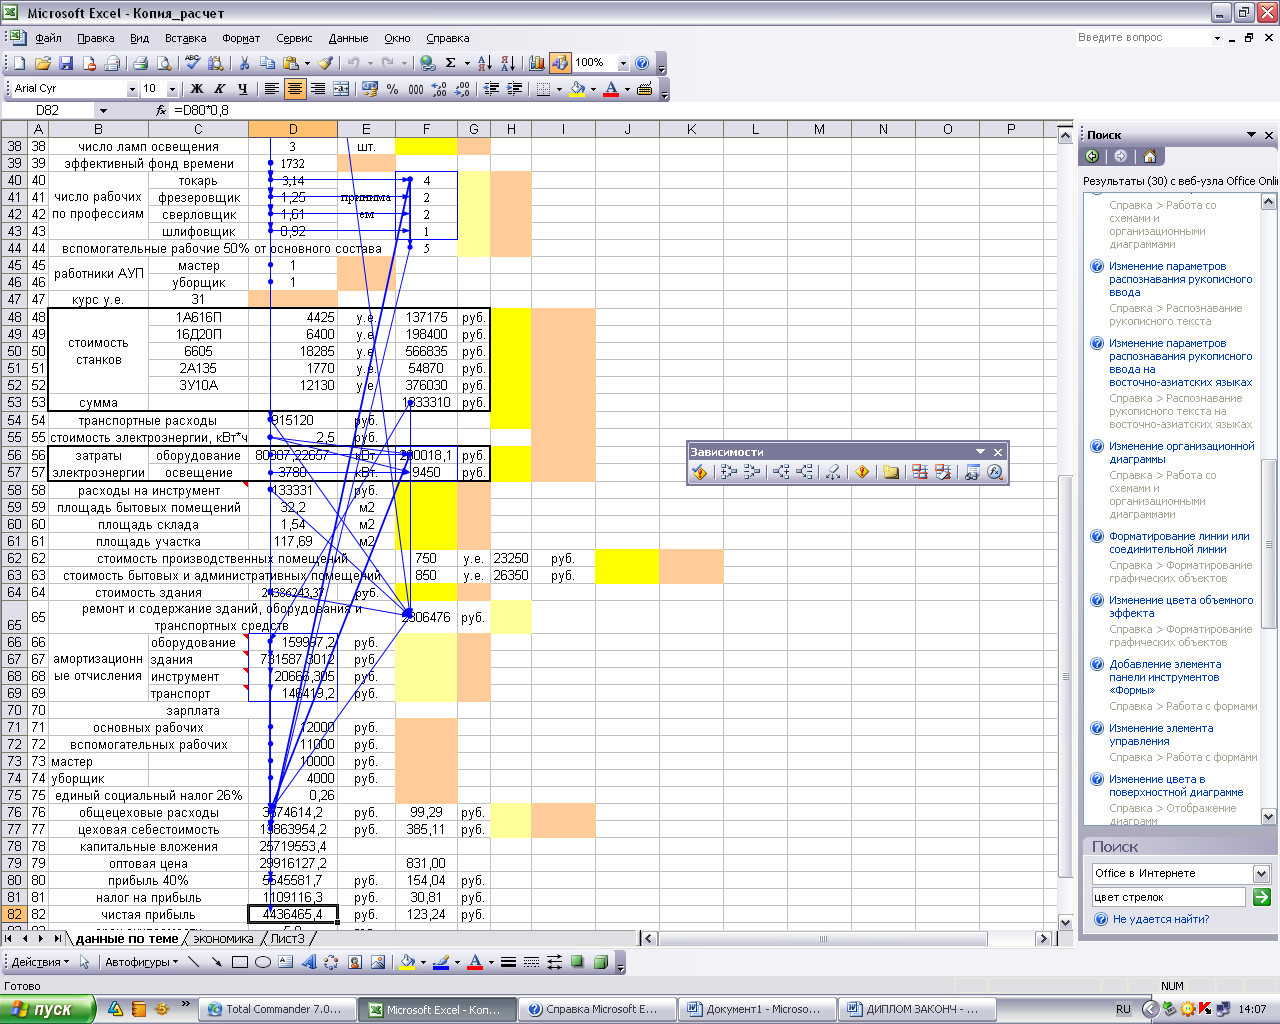Increase decimal places in the cell
Viewport: 1280px width, 1024px height.
point(440,89)
